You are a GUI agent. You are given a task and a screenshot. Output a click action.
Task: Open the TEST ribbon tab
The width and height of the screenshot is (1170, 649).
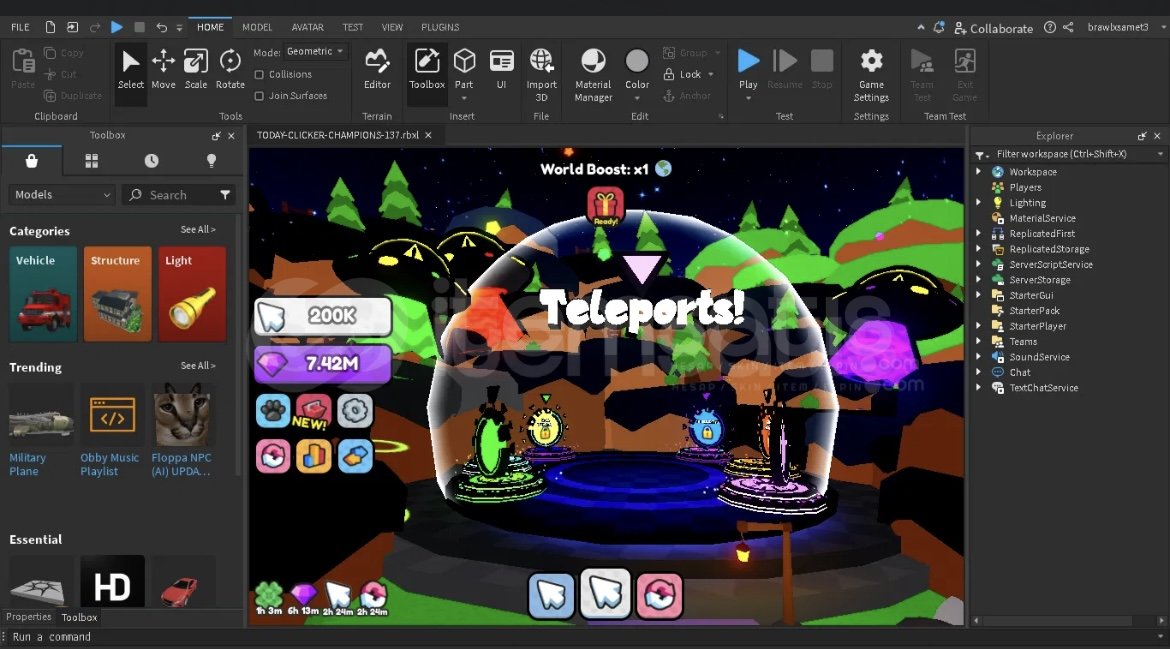pos(352,27)
